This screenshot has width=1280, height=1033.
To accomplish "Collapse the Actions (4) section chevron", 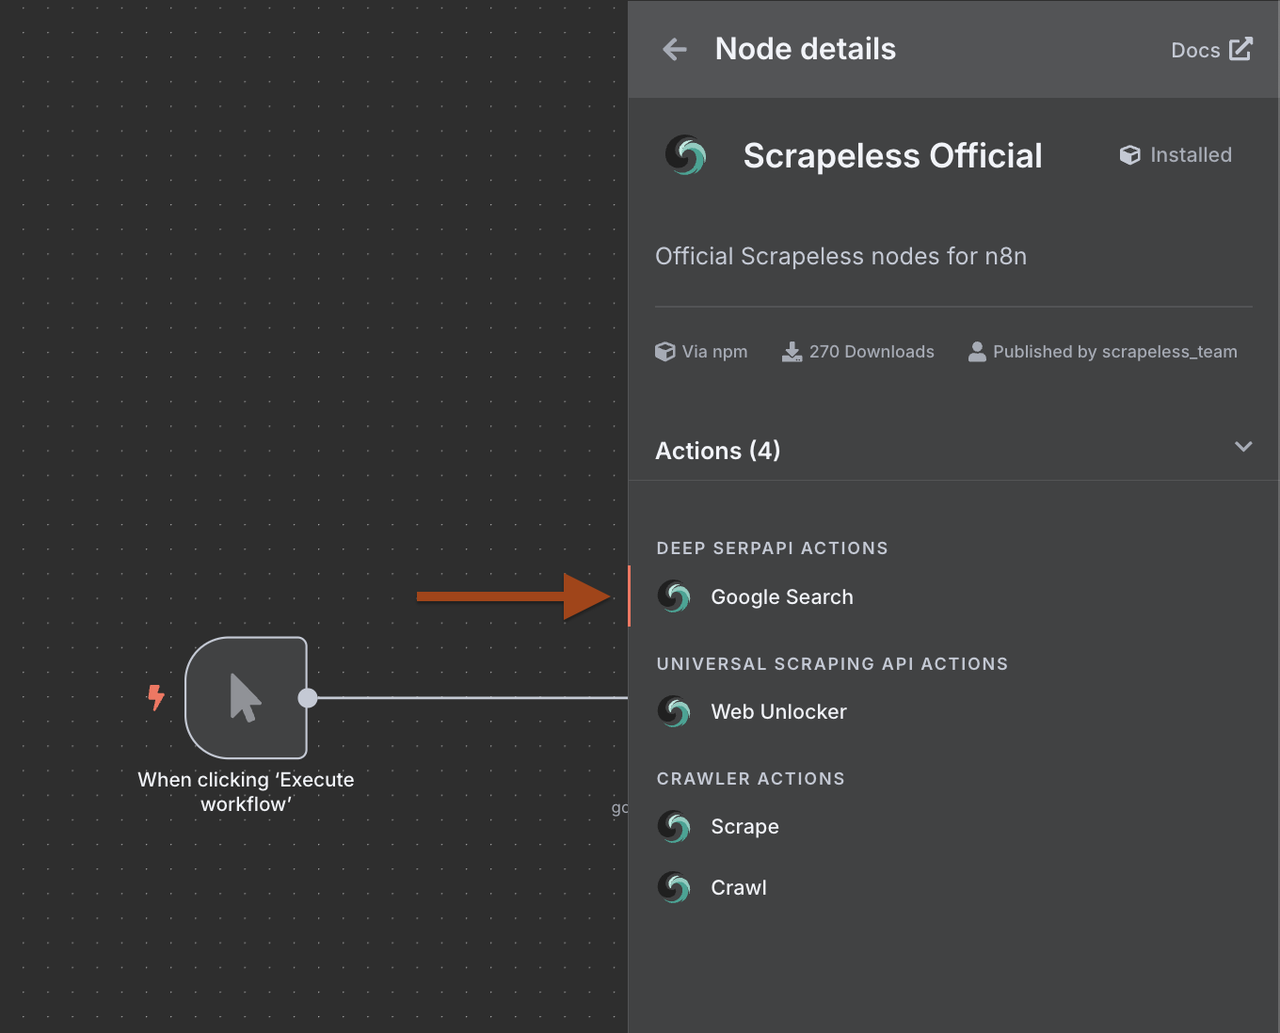I will [x=1243, y=447].
